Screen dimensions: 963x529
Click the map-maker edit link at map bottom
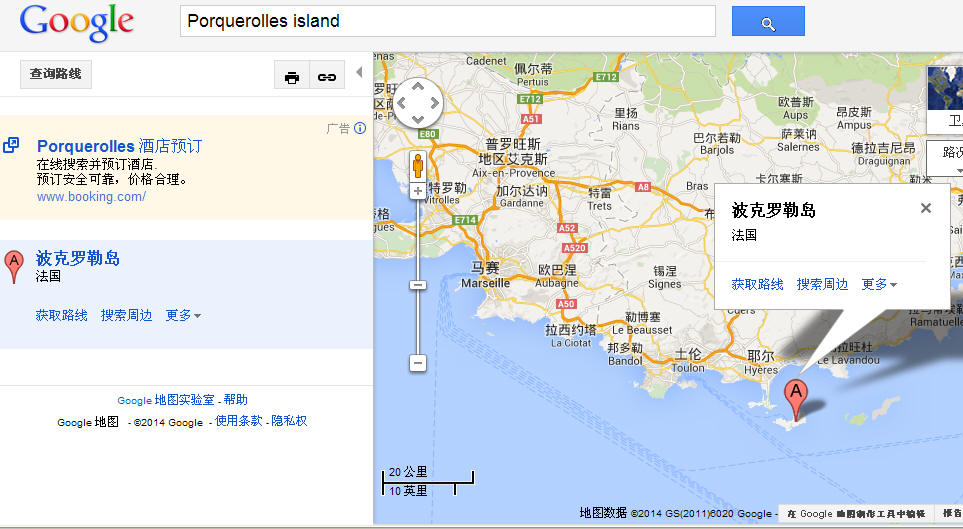pyautogui.click(x=856, y=514)
